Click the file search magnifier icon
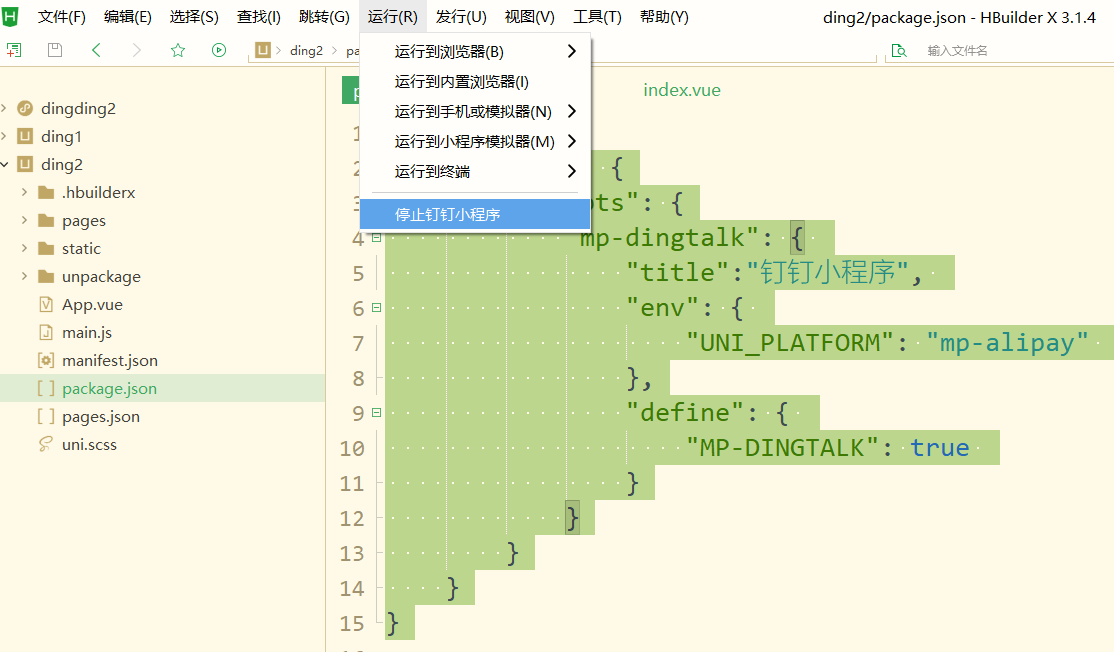1114x652 pixels. coord(898,50)
